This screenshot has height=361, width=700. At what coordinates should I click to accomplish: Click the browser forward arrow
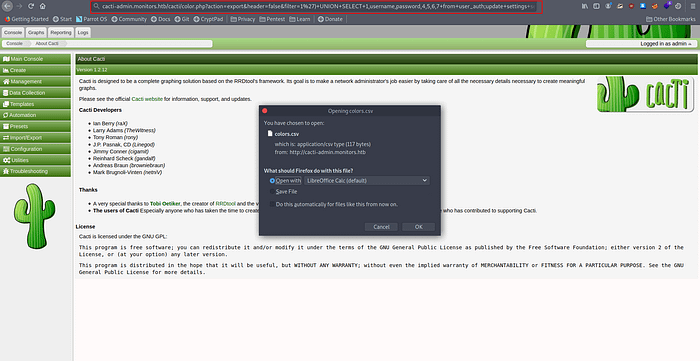click(x=19, y=6)
